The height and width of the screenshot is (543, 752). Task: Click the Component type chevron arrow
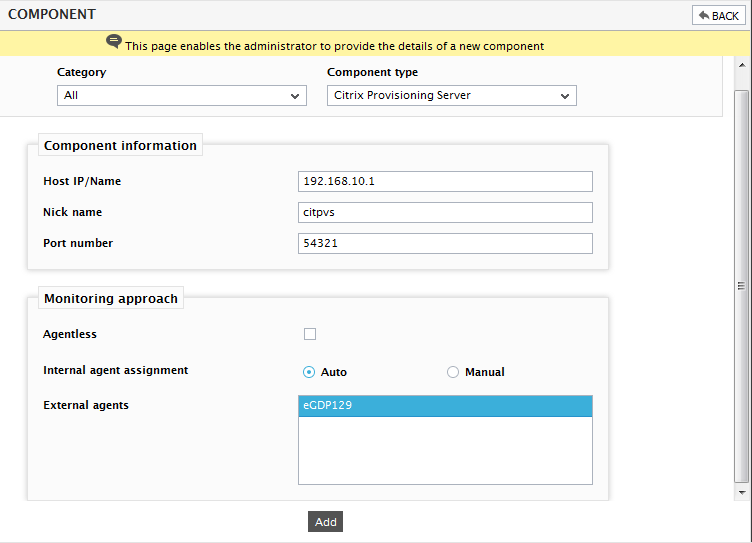point(565,96)
